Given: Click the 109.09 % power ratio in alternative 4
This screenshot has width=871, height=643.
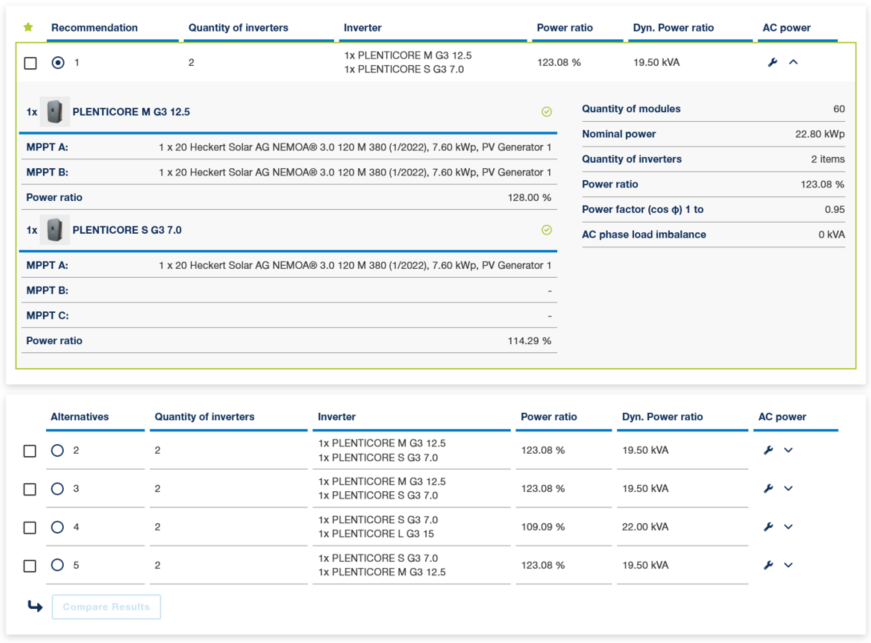Looking at the screenshot, I should tap(543, 527).
